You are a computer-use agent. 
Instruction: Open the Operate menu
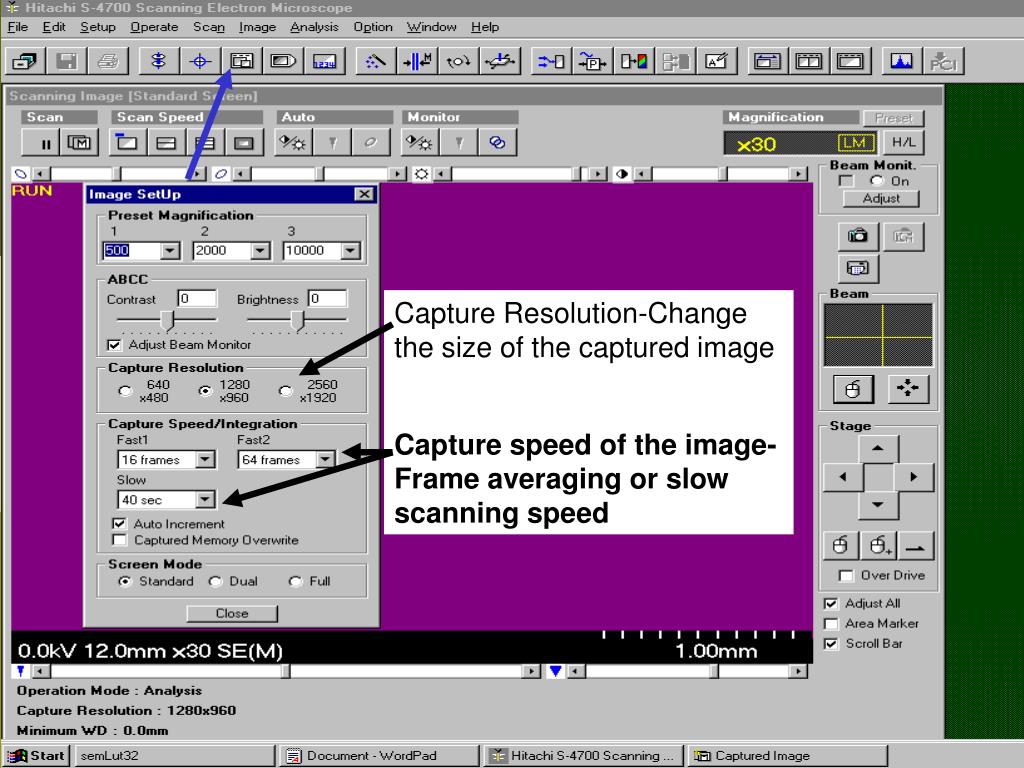coord(154,27)
